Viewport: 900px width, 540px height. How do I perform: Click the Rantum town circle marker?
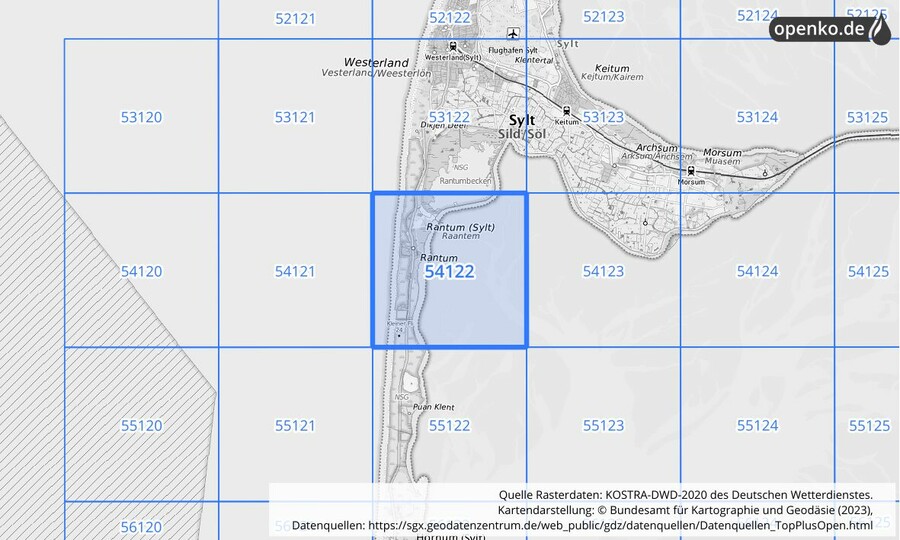[412, 247]
